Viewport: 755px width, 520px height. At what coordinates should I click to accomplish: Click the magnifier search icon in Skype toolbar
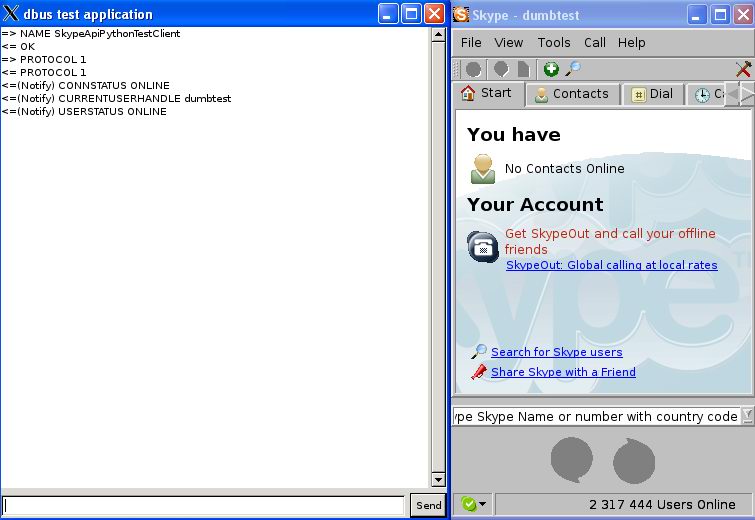coord(573,69)
